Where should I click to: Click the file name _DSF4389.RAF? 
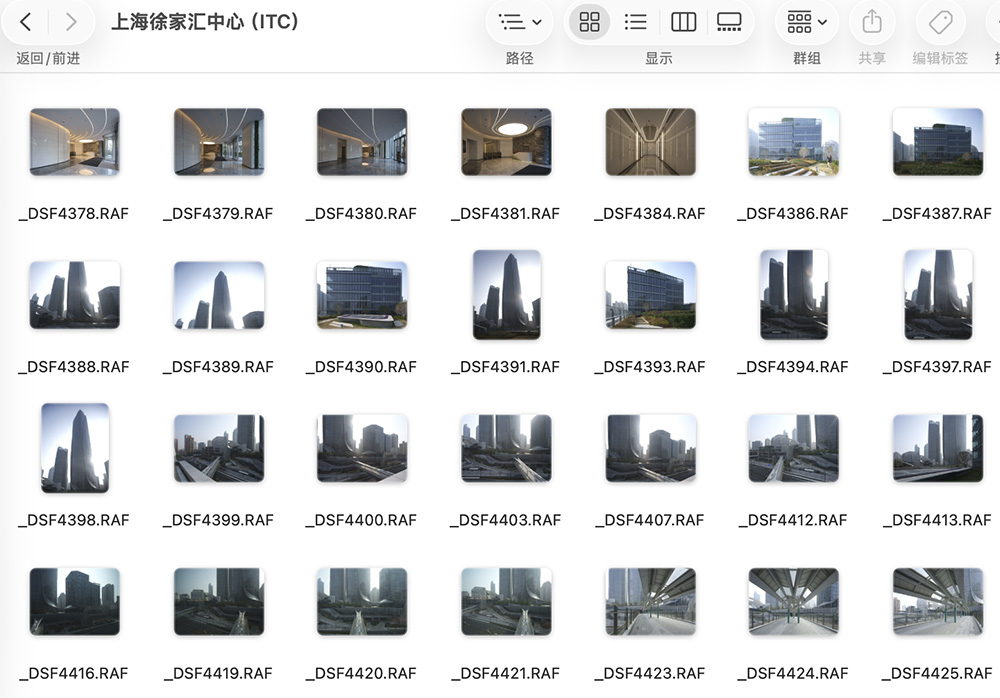(x=218, y=367)
